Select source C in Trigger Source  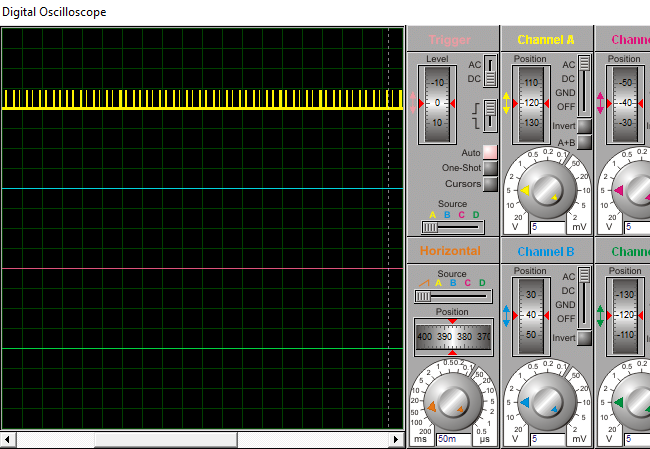click(x=461, y=215)
